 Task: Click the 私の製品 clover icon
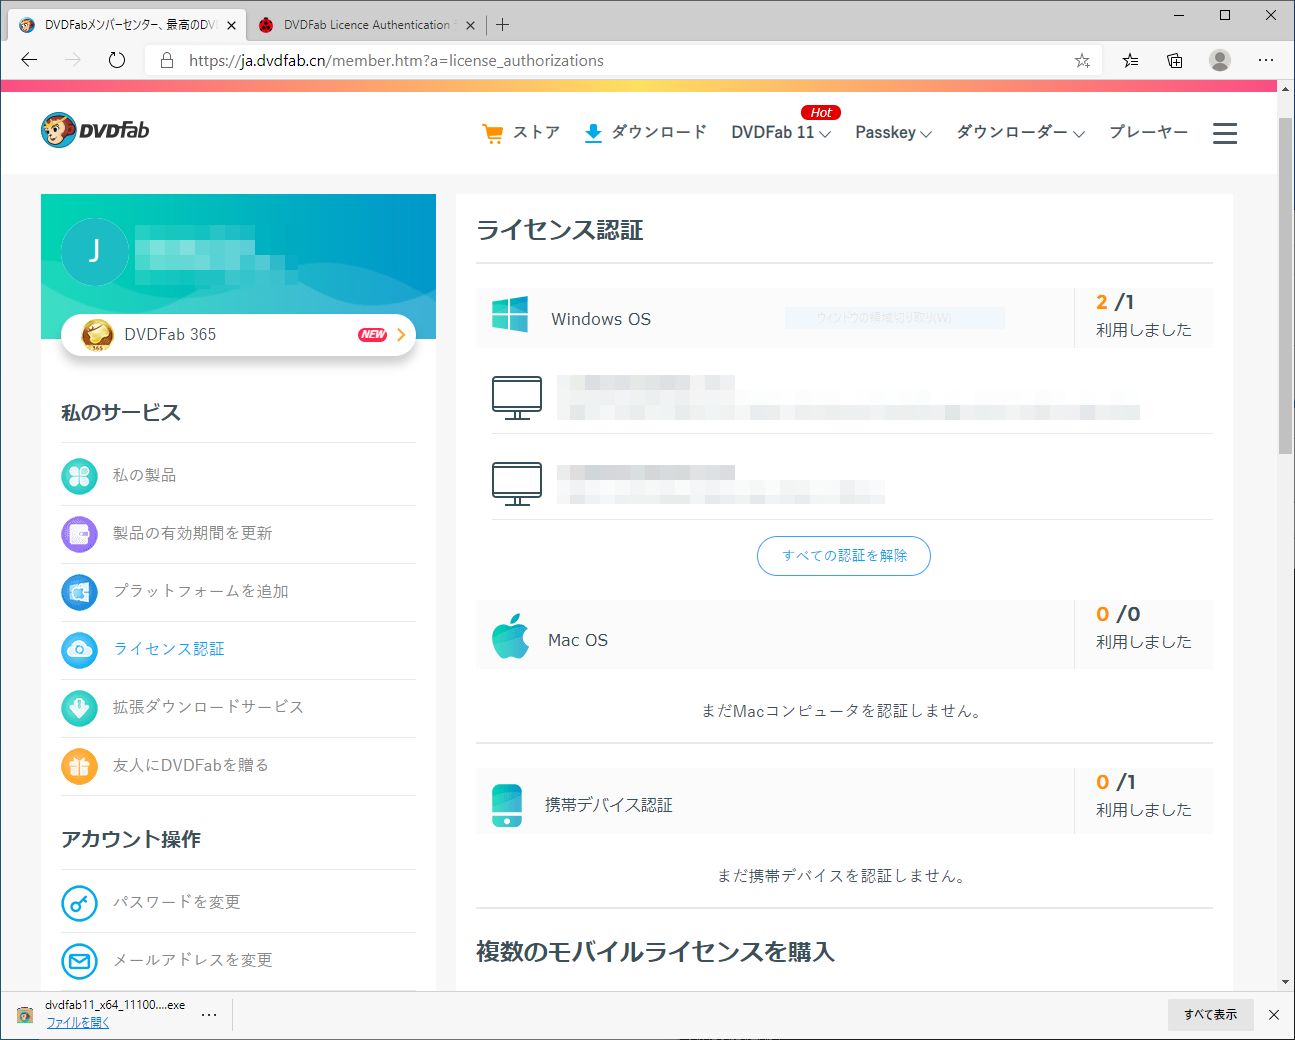click(x=80, y=476)
